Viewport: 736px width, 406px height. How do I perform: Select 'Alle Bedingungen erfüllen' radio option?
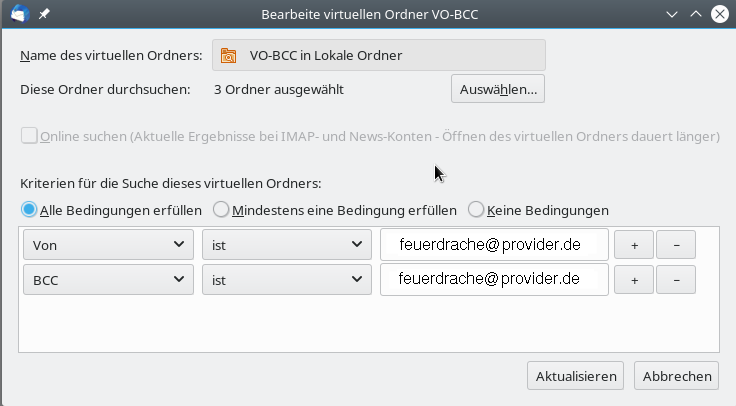click(x=29, y=210)
